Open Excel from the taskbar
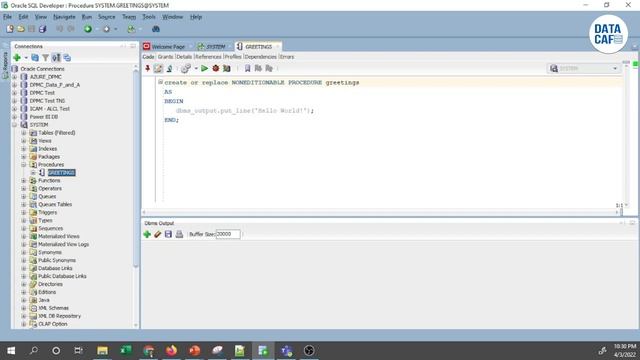 coord(126,351)
